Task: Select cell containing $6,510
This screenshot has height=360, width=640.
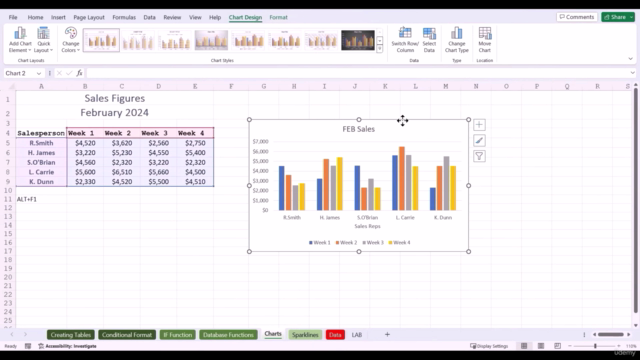Action: click(x=122, y=172)
